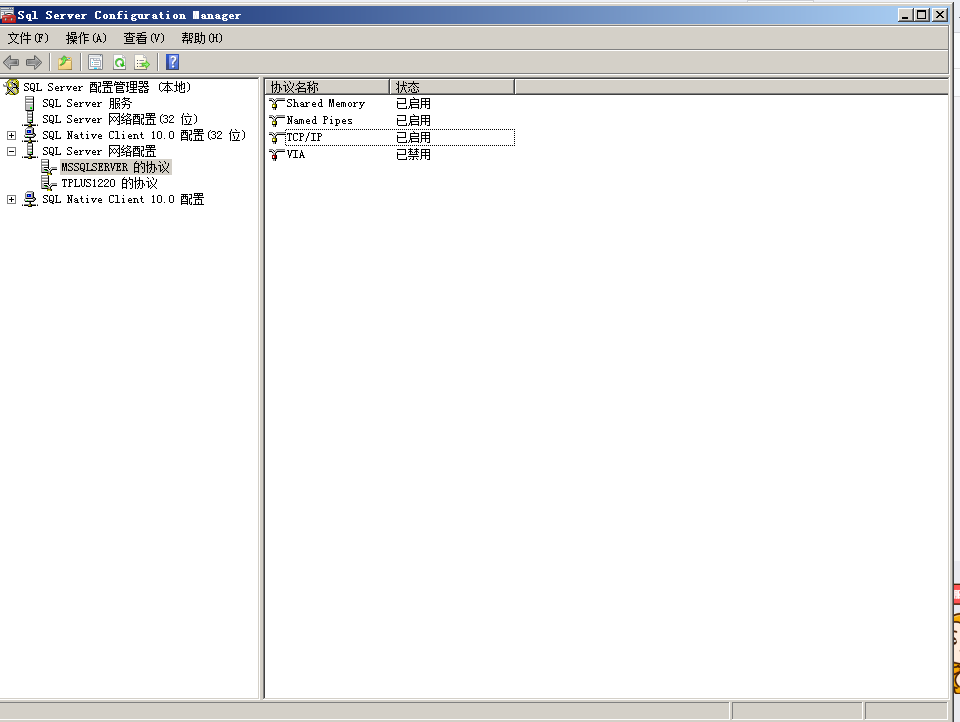Open the 操作(A) menu
Image resolution: width=960 pixels, height=722 pixels.
(86, 38)
